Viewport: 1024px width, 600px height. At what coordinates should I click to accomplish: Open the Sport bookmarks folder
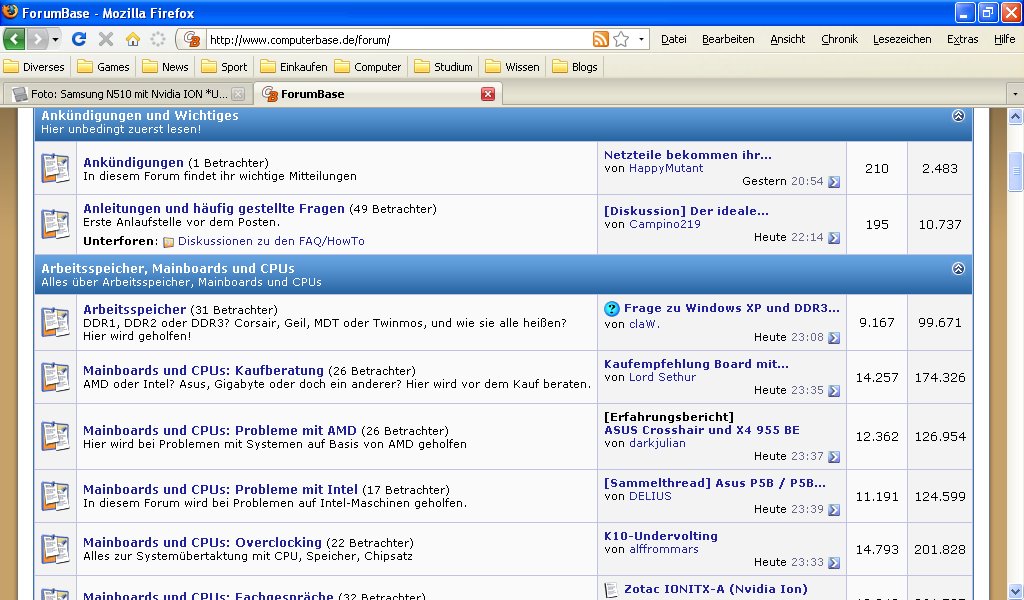click(x=224, y=67)
